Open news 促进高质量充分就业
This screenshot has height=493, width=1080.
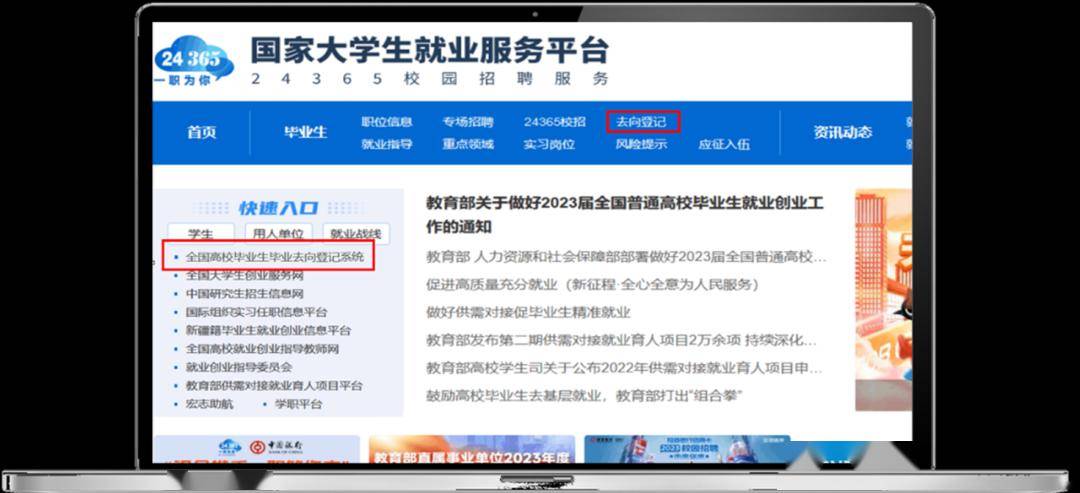coord(592,284)
